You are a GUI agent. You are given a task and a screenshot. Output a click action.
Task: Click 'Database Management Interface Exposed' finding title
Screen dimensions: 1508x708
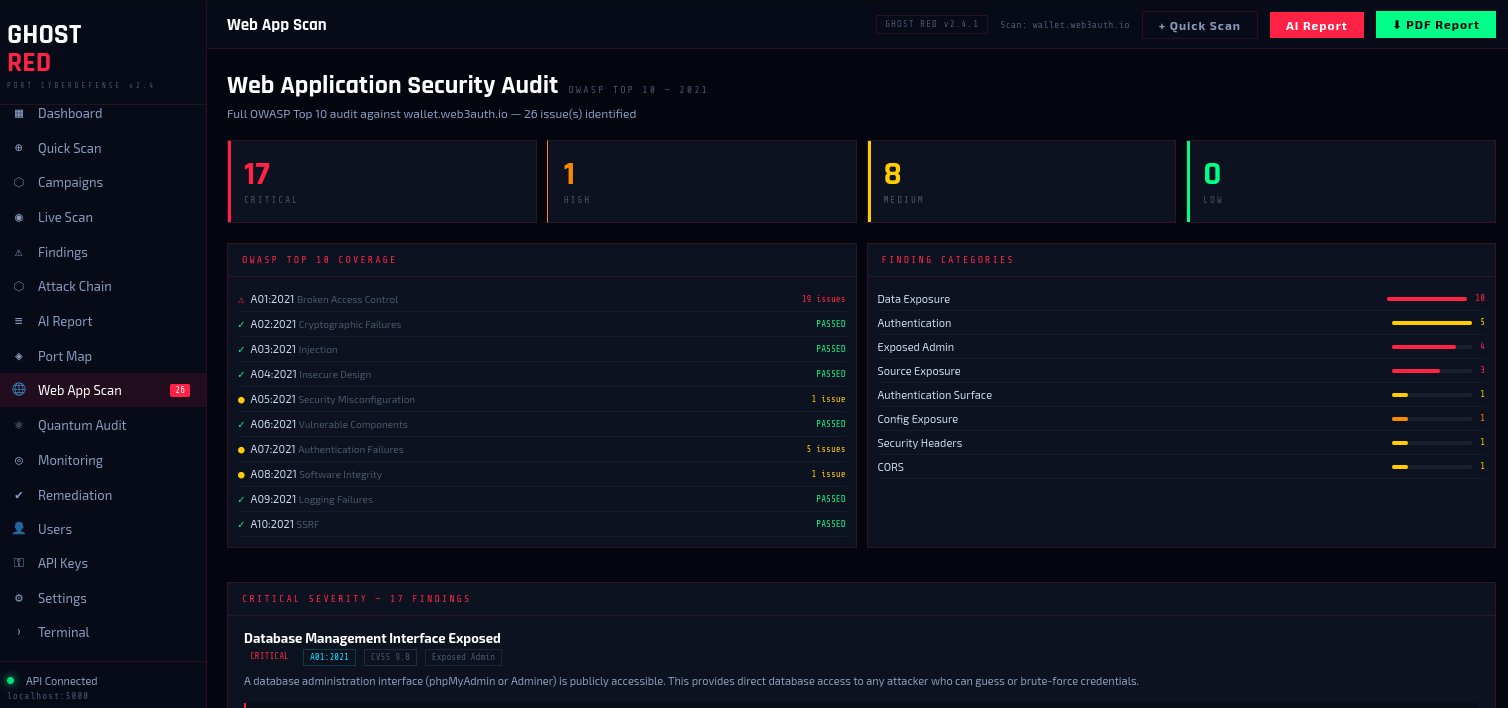[x=372, y=638]
